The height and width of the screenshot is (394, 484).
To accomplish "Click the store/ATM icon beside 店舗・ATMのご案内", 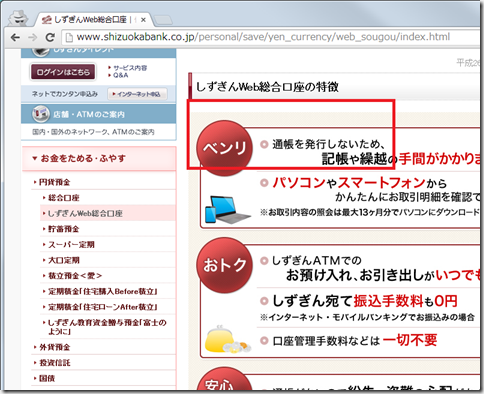I will [41, 114].
